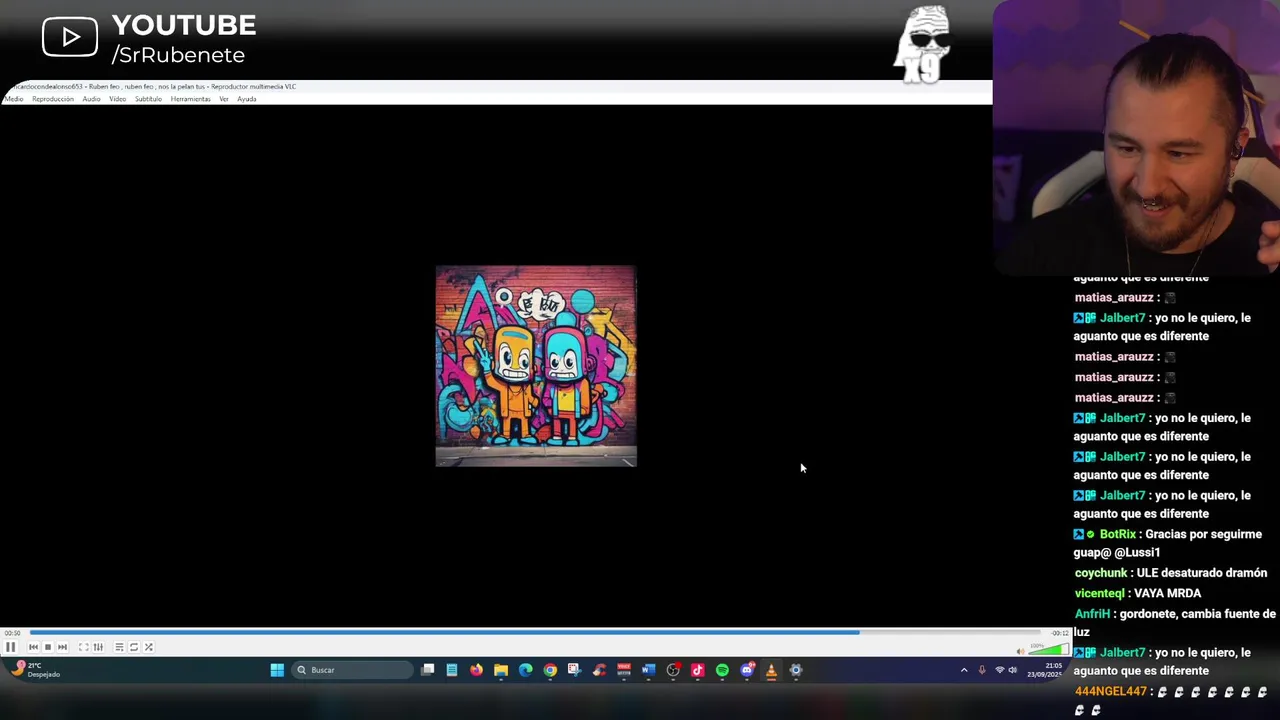The height and width of the screenshot is (720, 1280).
Task: Open Task View on the taskbar
Action: [x=428, y=670]
